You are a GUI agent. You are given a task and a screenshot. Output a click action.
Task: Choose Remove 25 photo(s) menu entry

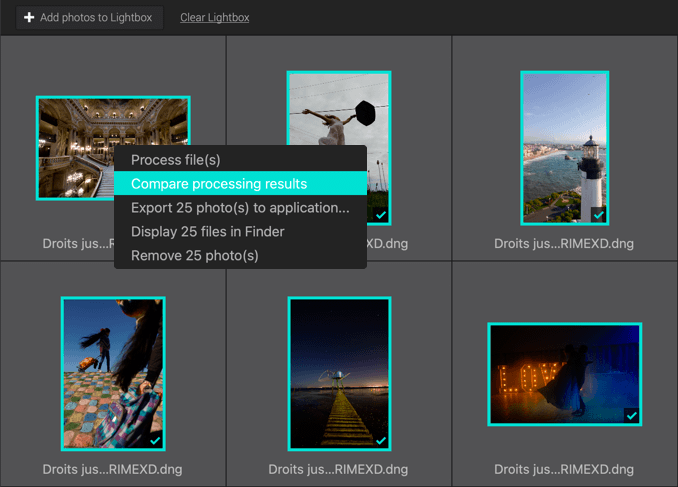coord(240,255)
